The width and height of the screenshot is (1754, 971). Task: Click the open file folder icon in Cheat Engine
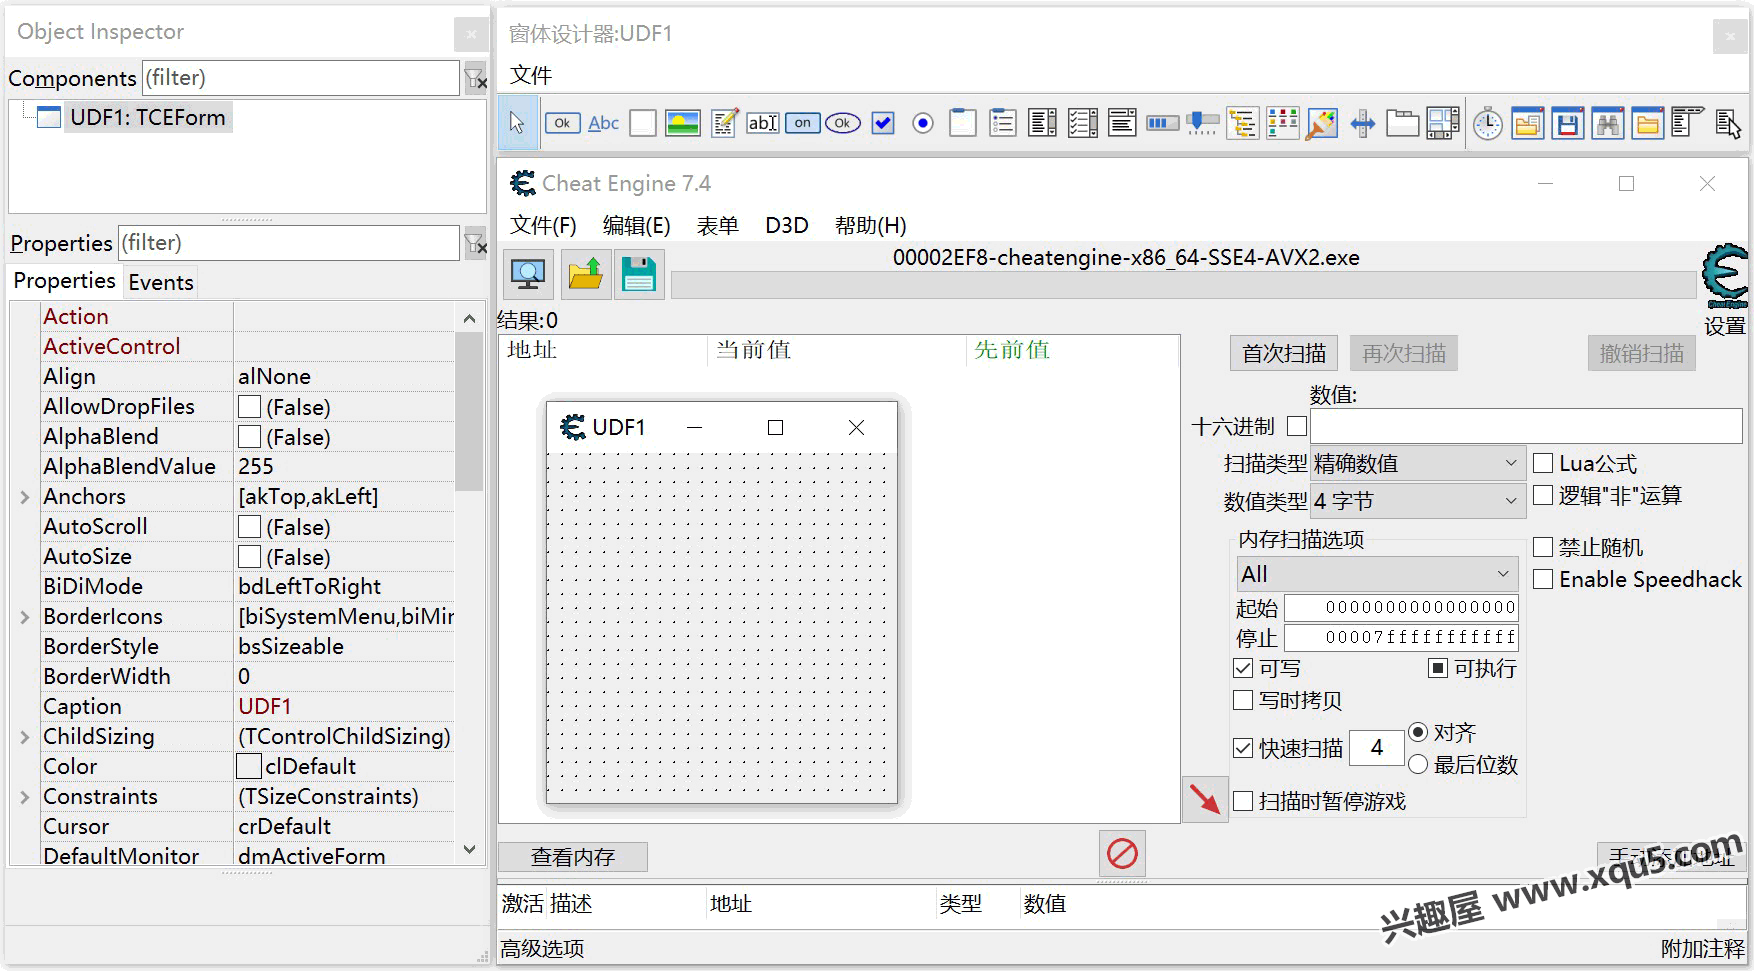(585, 274)
